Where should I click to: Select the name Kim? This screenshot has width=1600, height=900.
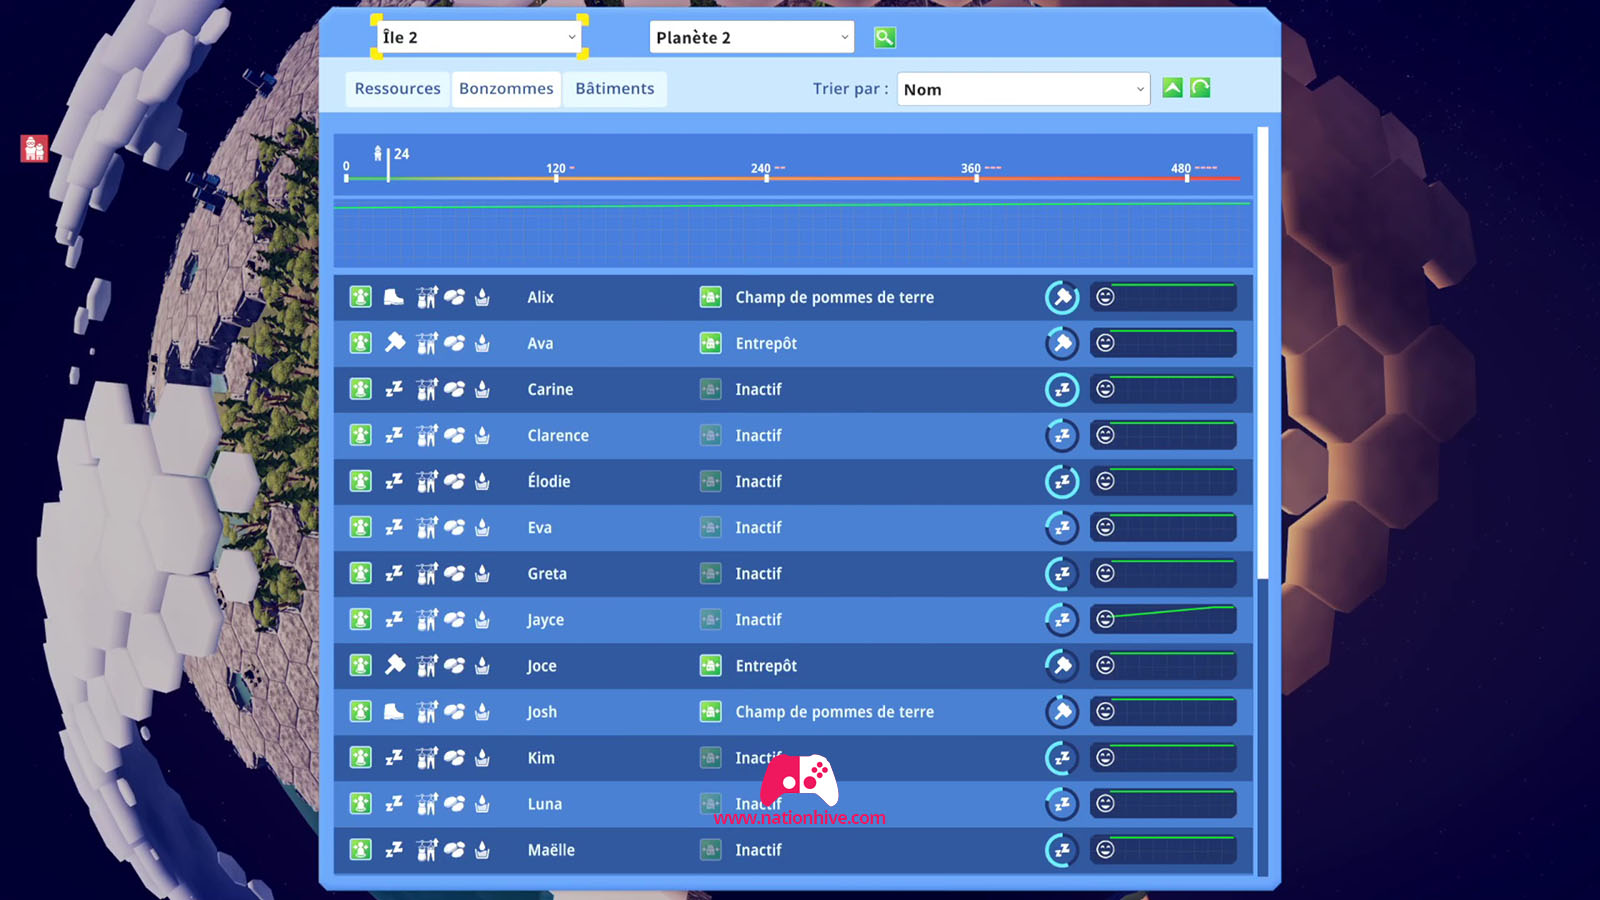pyautogui.click(x=541, y=757)
